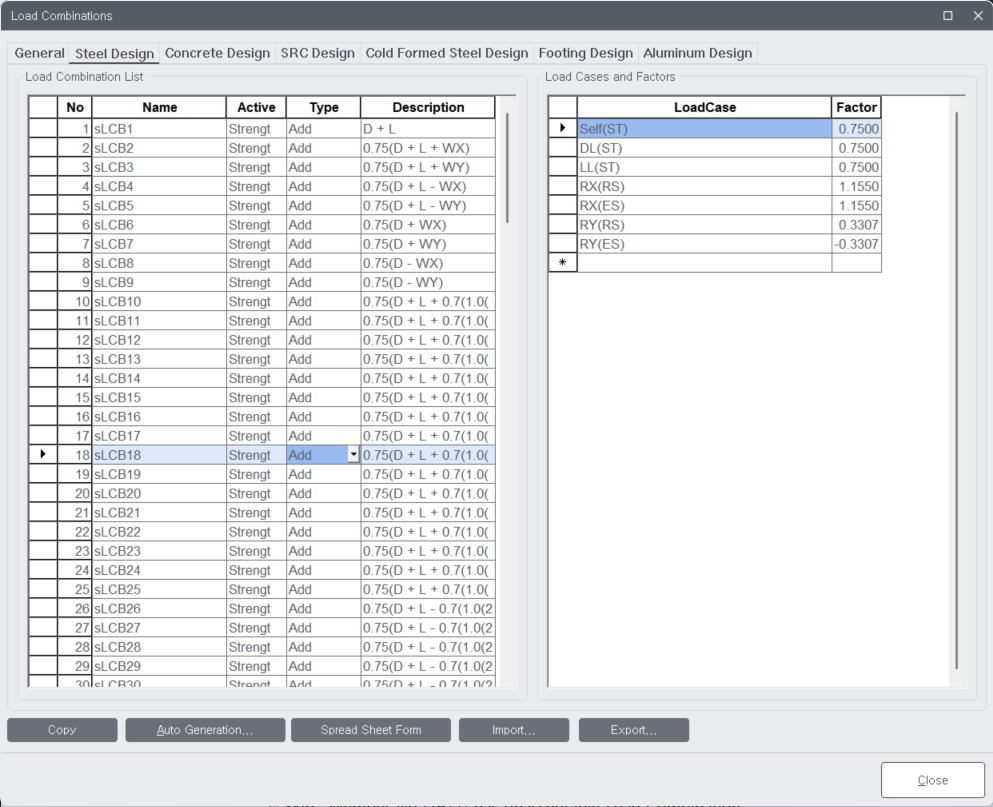
Task: Select the SRC Design tab
Action: pyautogui.click(x=317, y=53)
